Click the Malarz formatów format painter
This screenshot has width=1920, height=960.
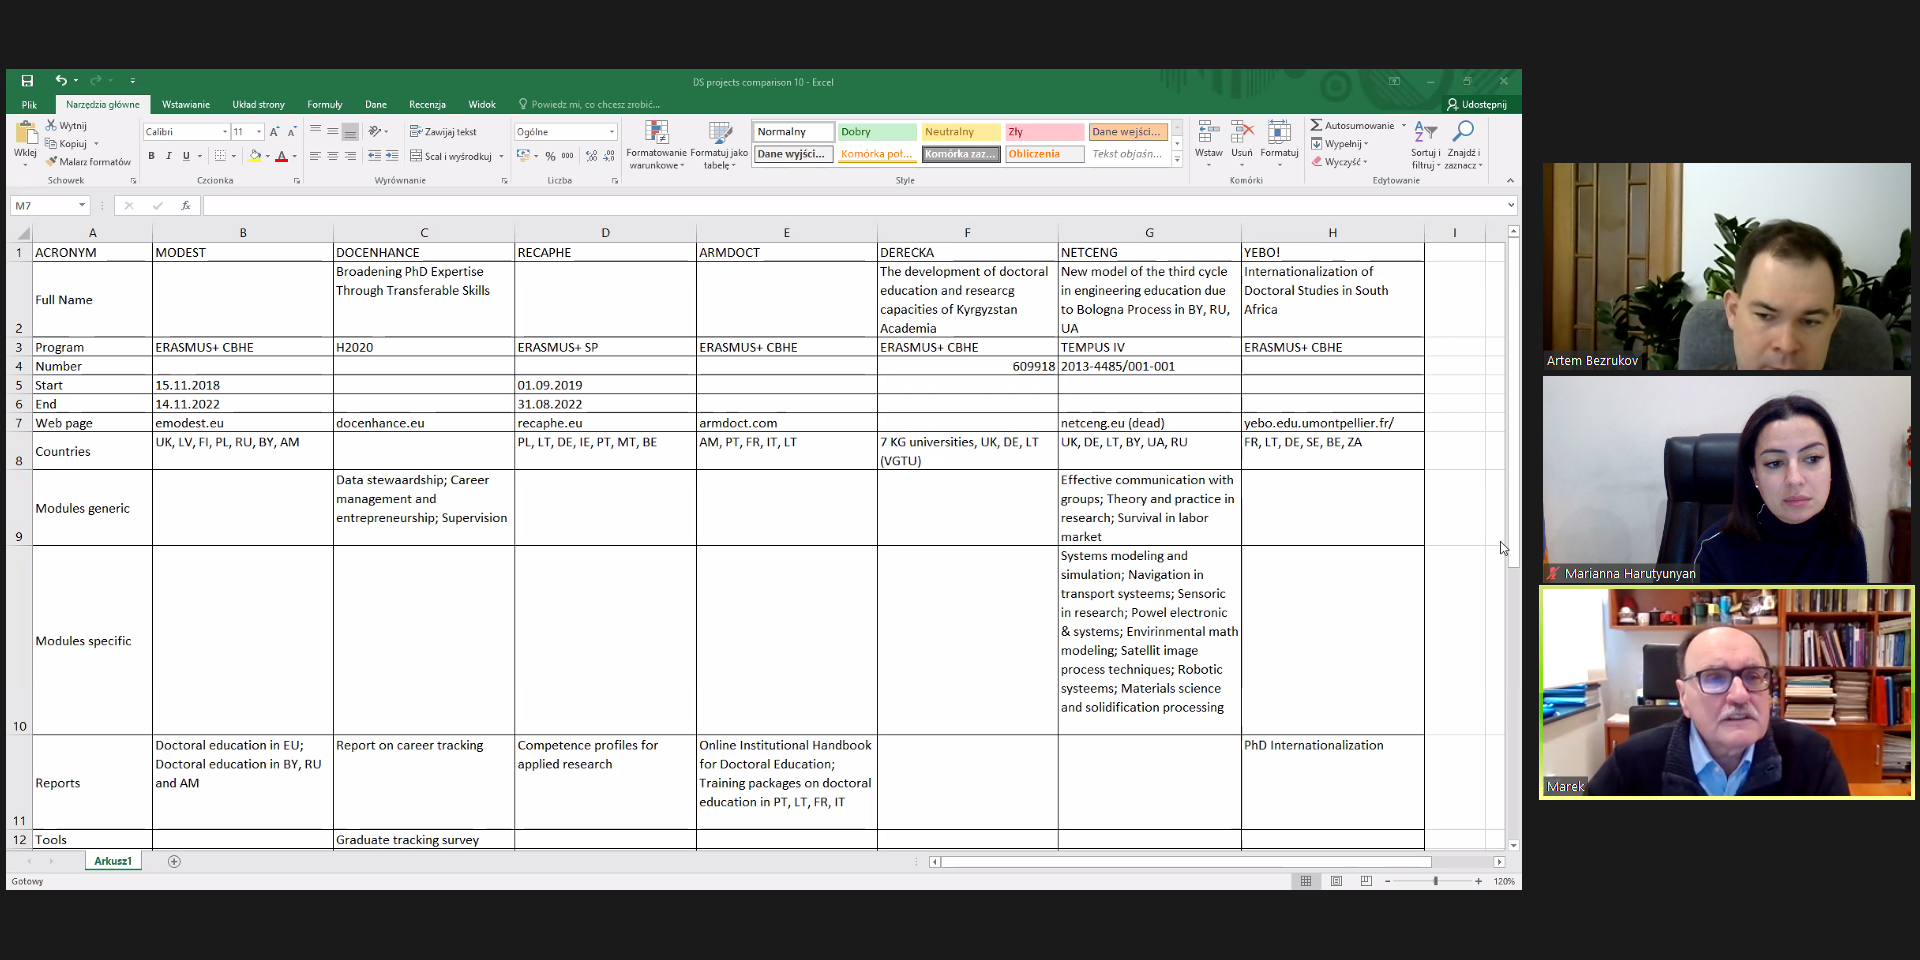pyautogui.click(x=88, y=162)
